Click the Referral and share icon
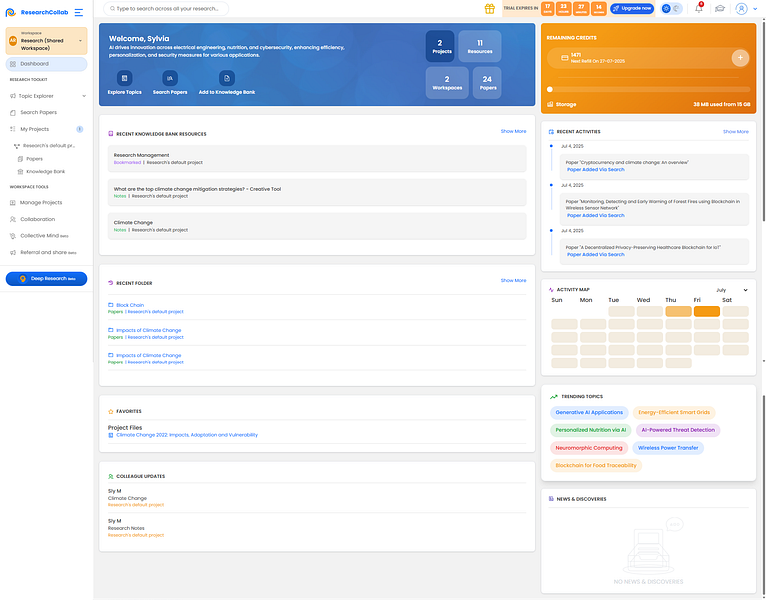766x600 pixels. click(x=13, y=253)
